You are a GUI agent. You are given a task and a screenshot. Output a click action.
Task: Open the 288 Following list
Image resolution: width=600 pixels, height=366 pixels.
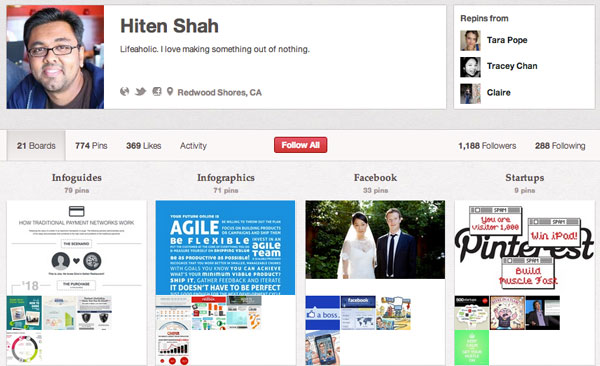tap(560, 145)
